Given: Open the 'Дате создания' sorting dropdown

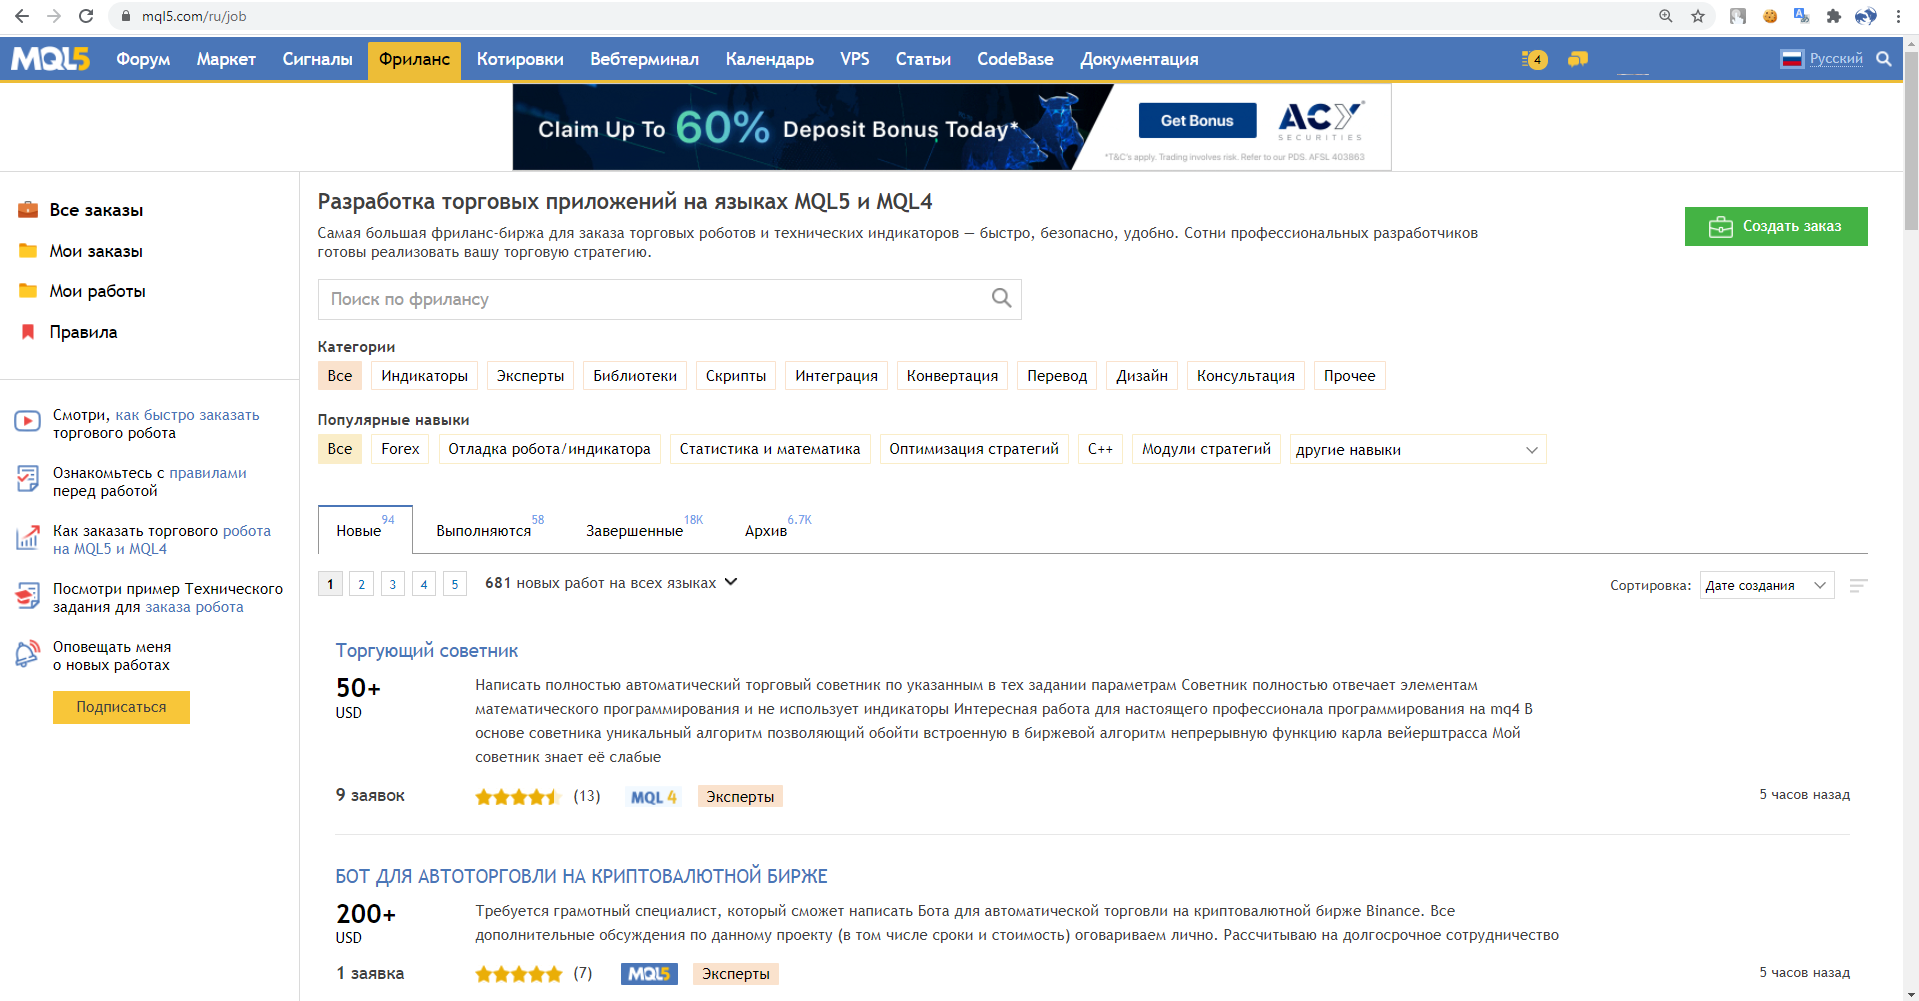Looking at the screenshot, I should pos(1767,585).
